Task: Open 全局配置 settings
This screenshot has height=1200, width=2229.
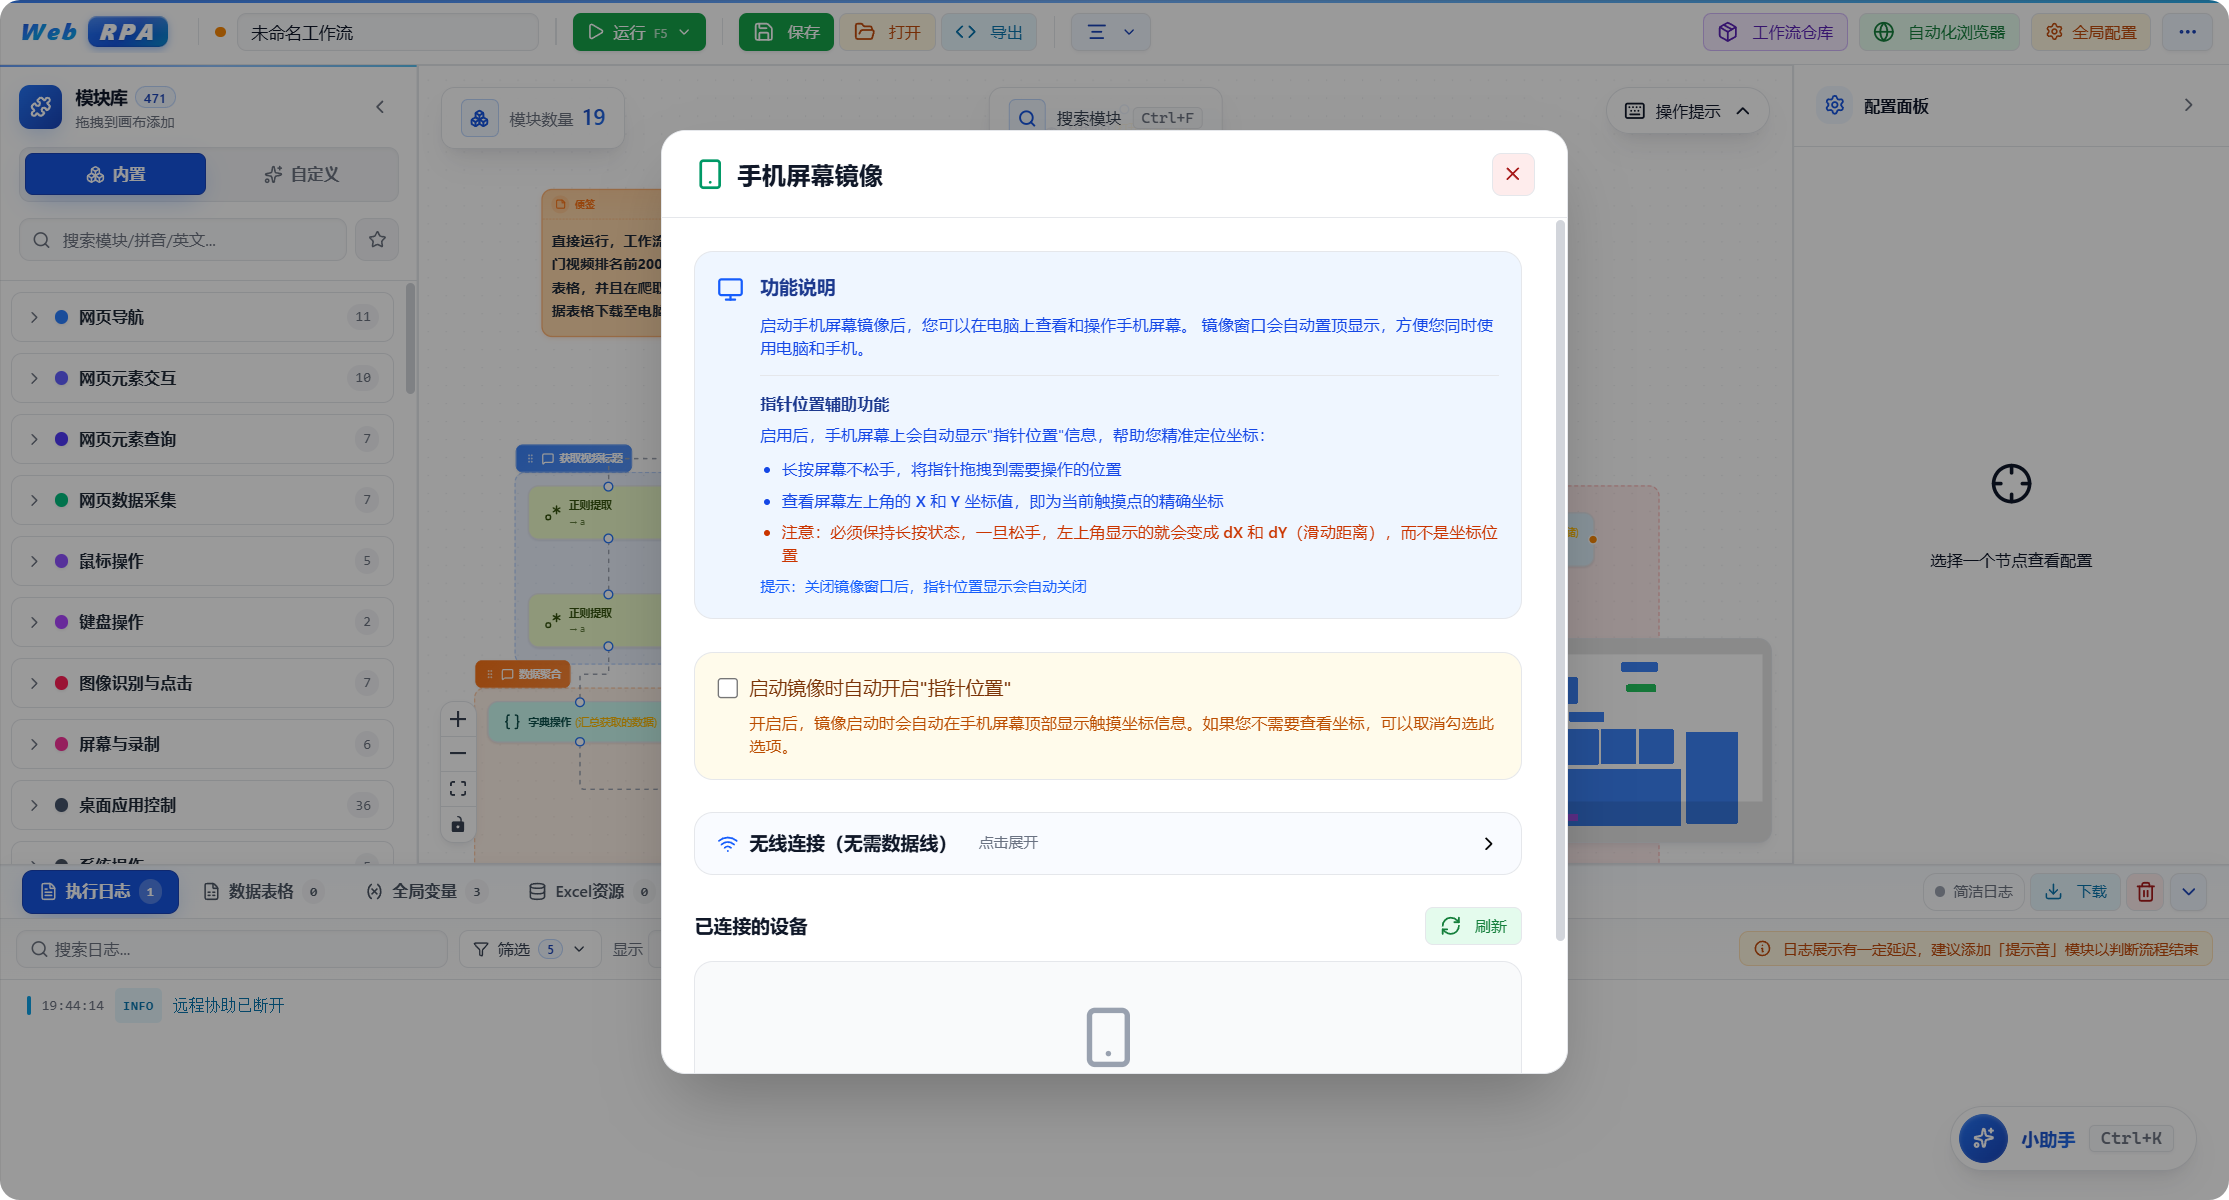Action: pyautogui.click(x=2091, y=32)
